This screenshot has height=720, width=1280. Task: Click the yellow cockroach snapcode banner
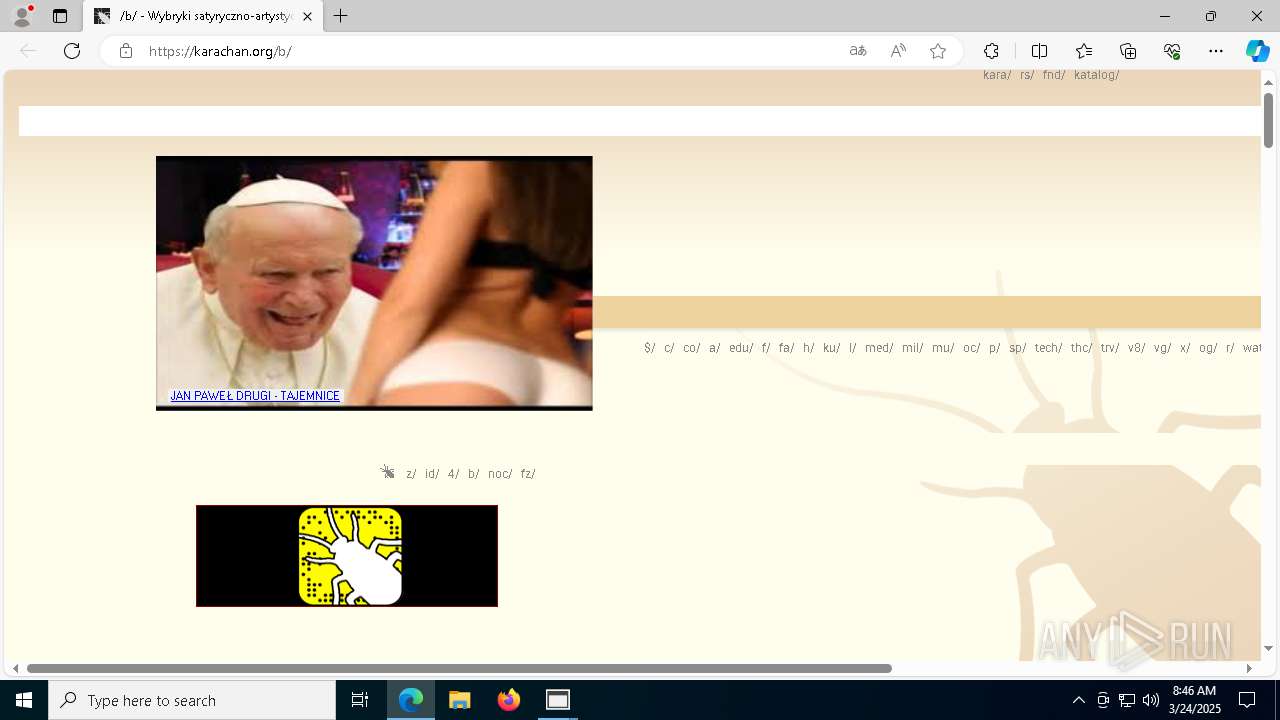pos(347,556)
